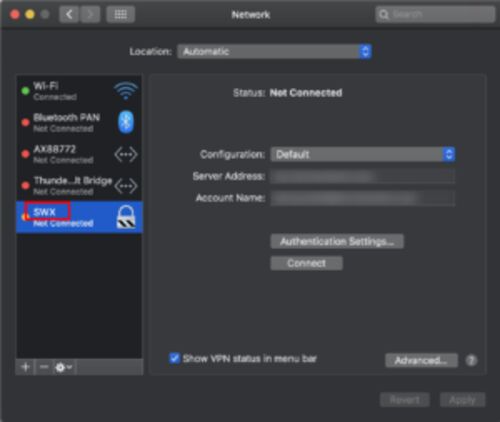Click the Revert button
The width and height of the screenshot is (500, 422).
pyautogui.click(x=405, y=400)
